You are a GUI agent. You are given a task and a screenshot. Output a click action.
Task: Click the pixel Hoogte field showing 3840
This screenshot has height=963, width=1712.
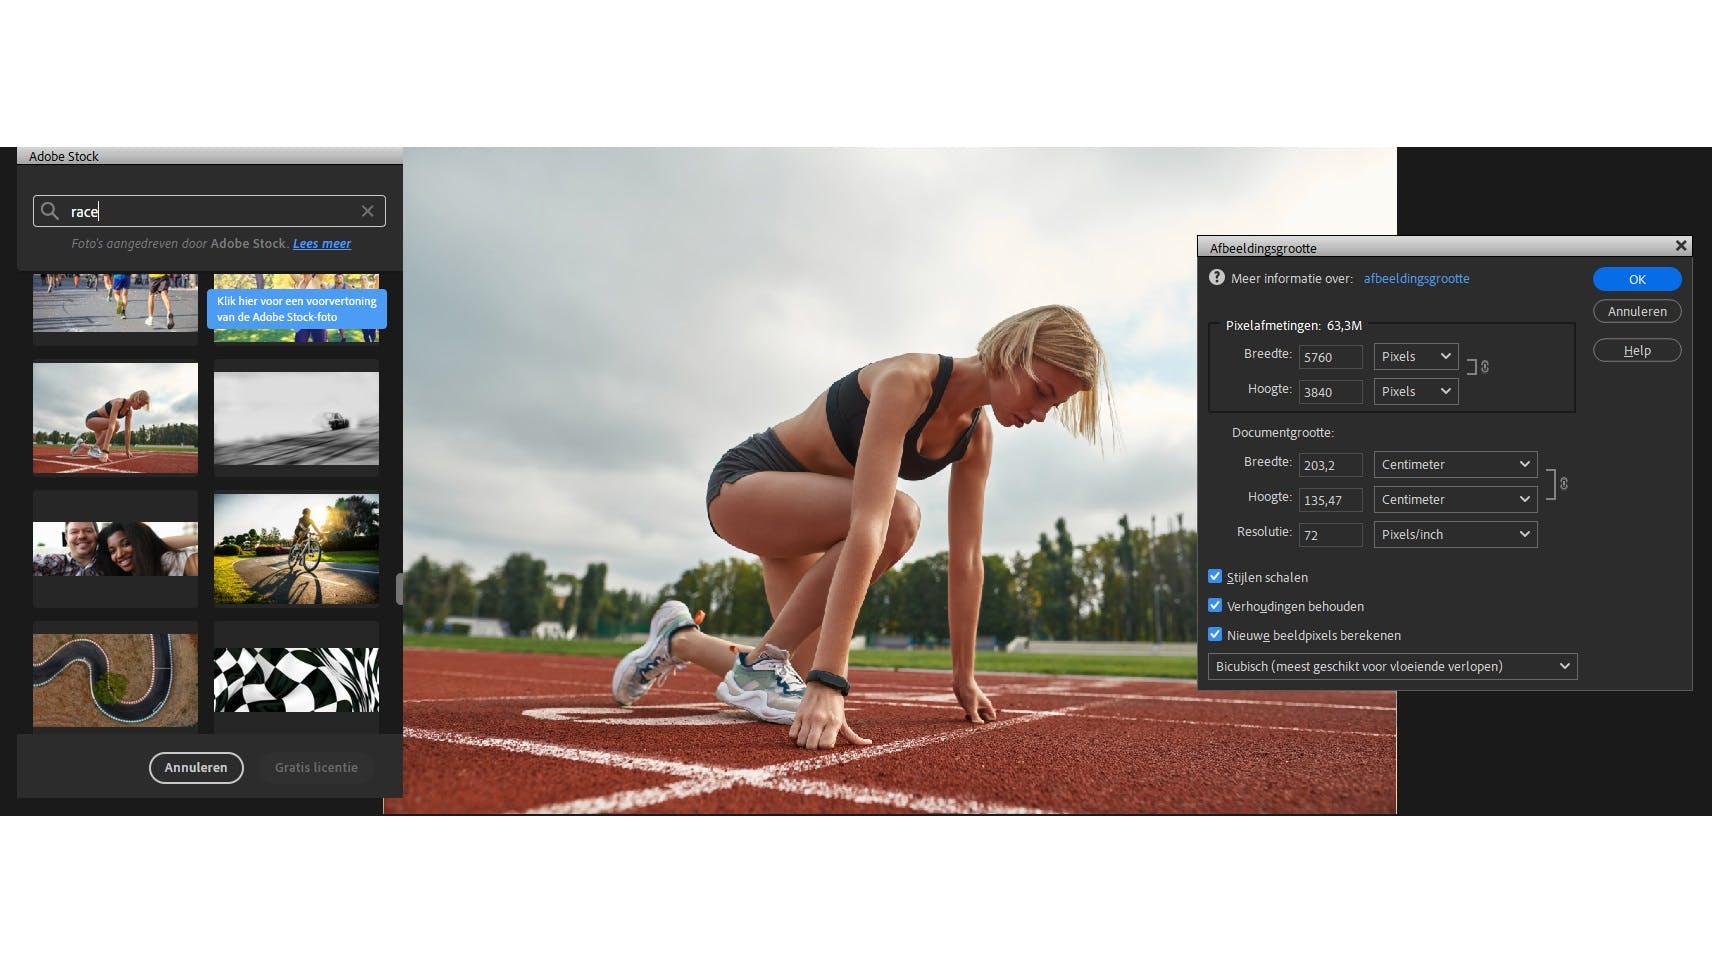[x=1330, y=392]
